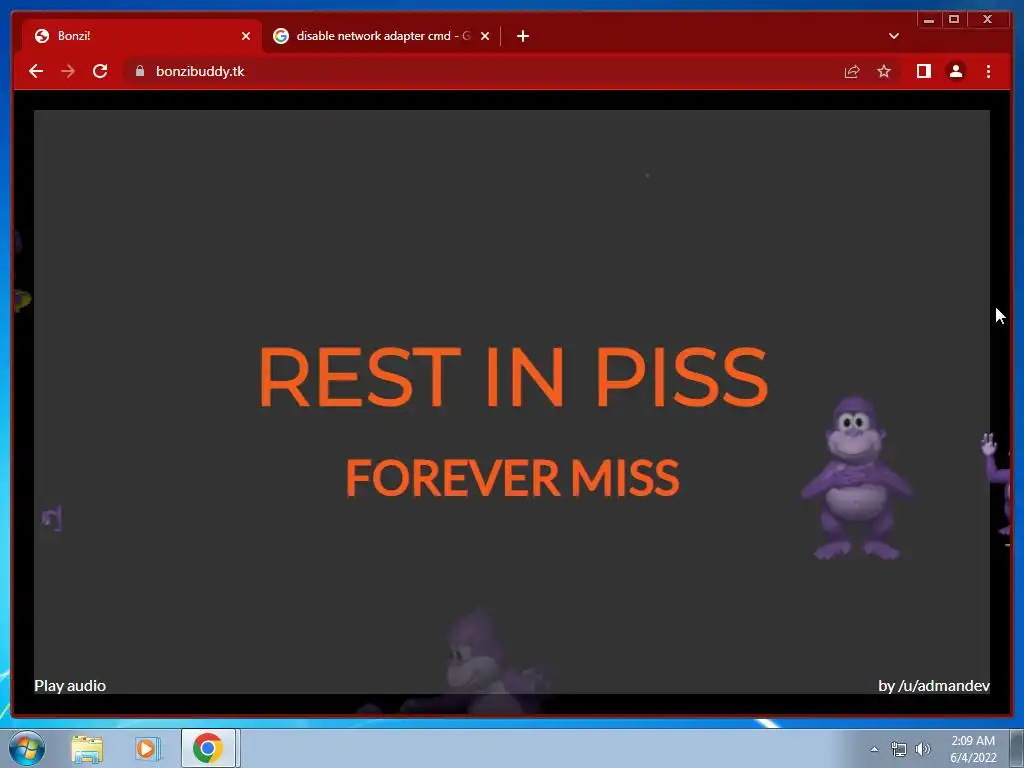Open Windows Explorer from the taskbar
Viewport: 1024px width, 768px height.
pyautogui.click(x=87, y=748)
